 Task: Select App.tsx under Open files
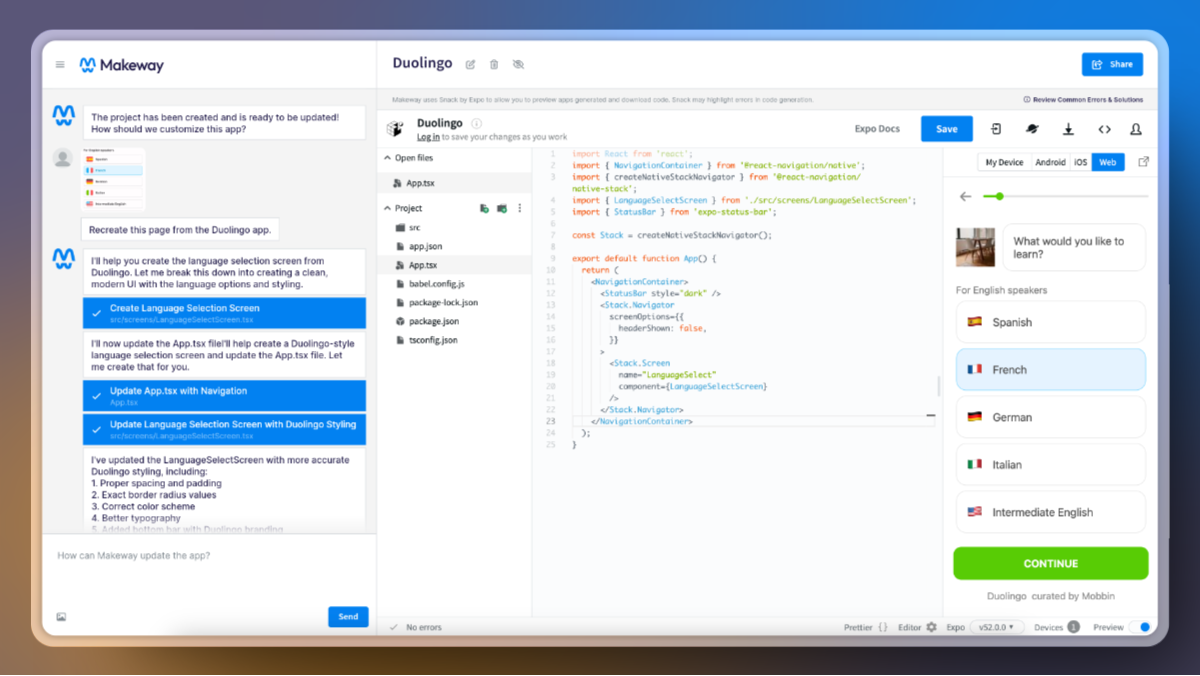pyautogui.click(x=455, y=183)
